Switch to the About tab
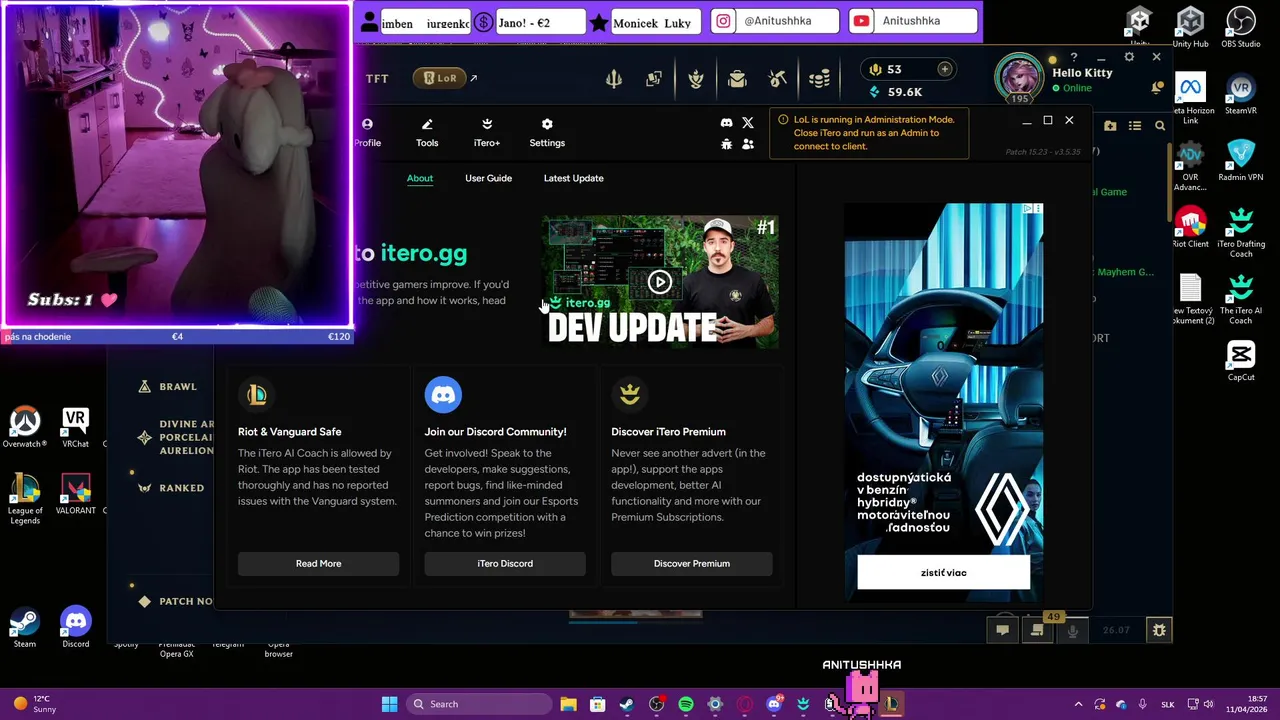1280x720 pixels. point(420,178)
